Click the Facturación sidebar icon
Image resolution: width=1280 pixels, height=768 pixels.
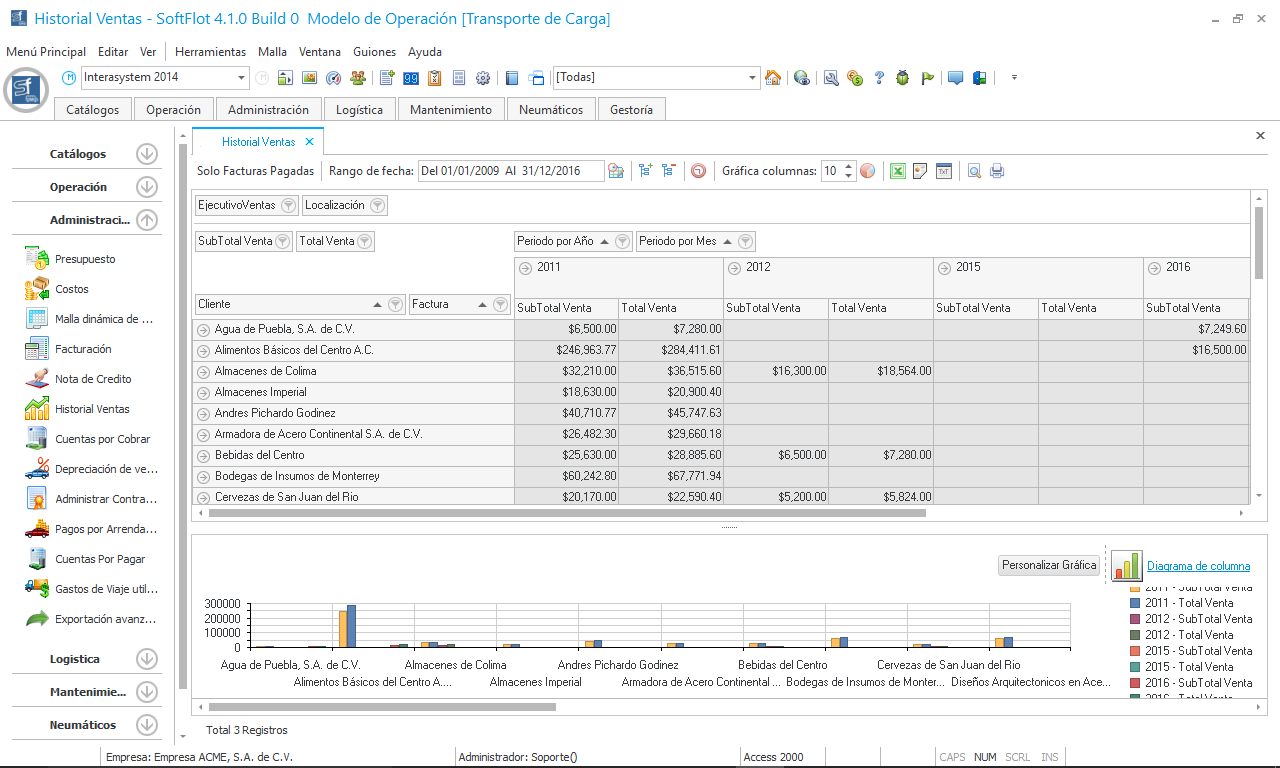tap(38, 349)
